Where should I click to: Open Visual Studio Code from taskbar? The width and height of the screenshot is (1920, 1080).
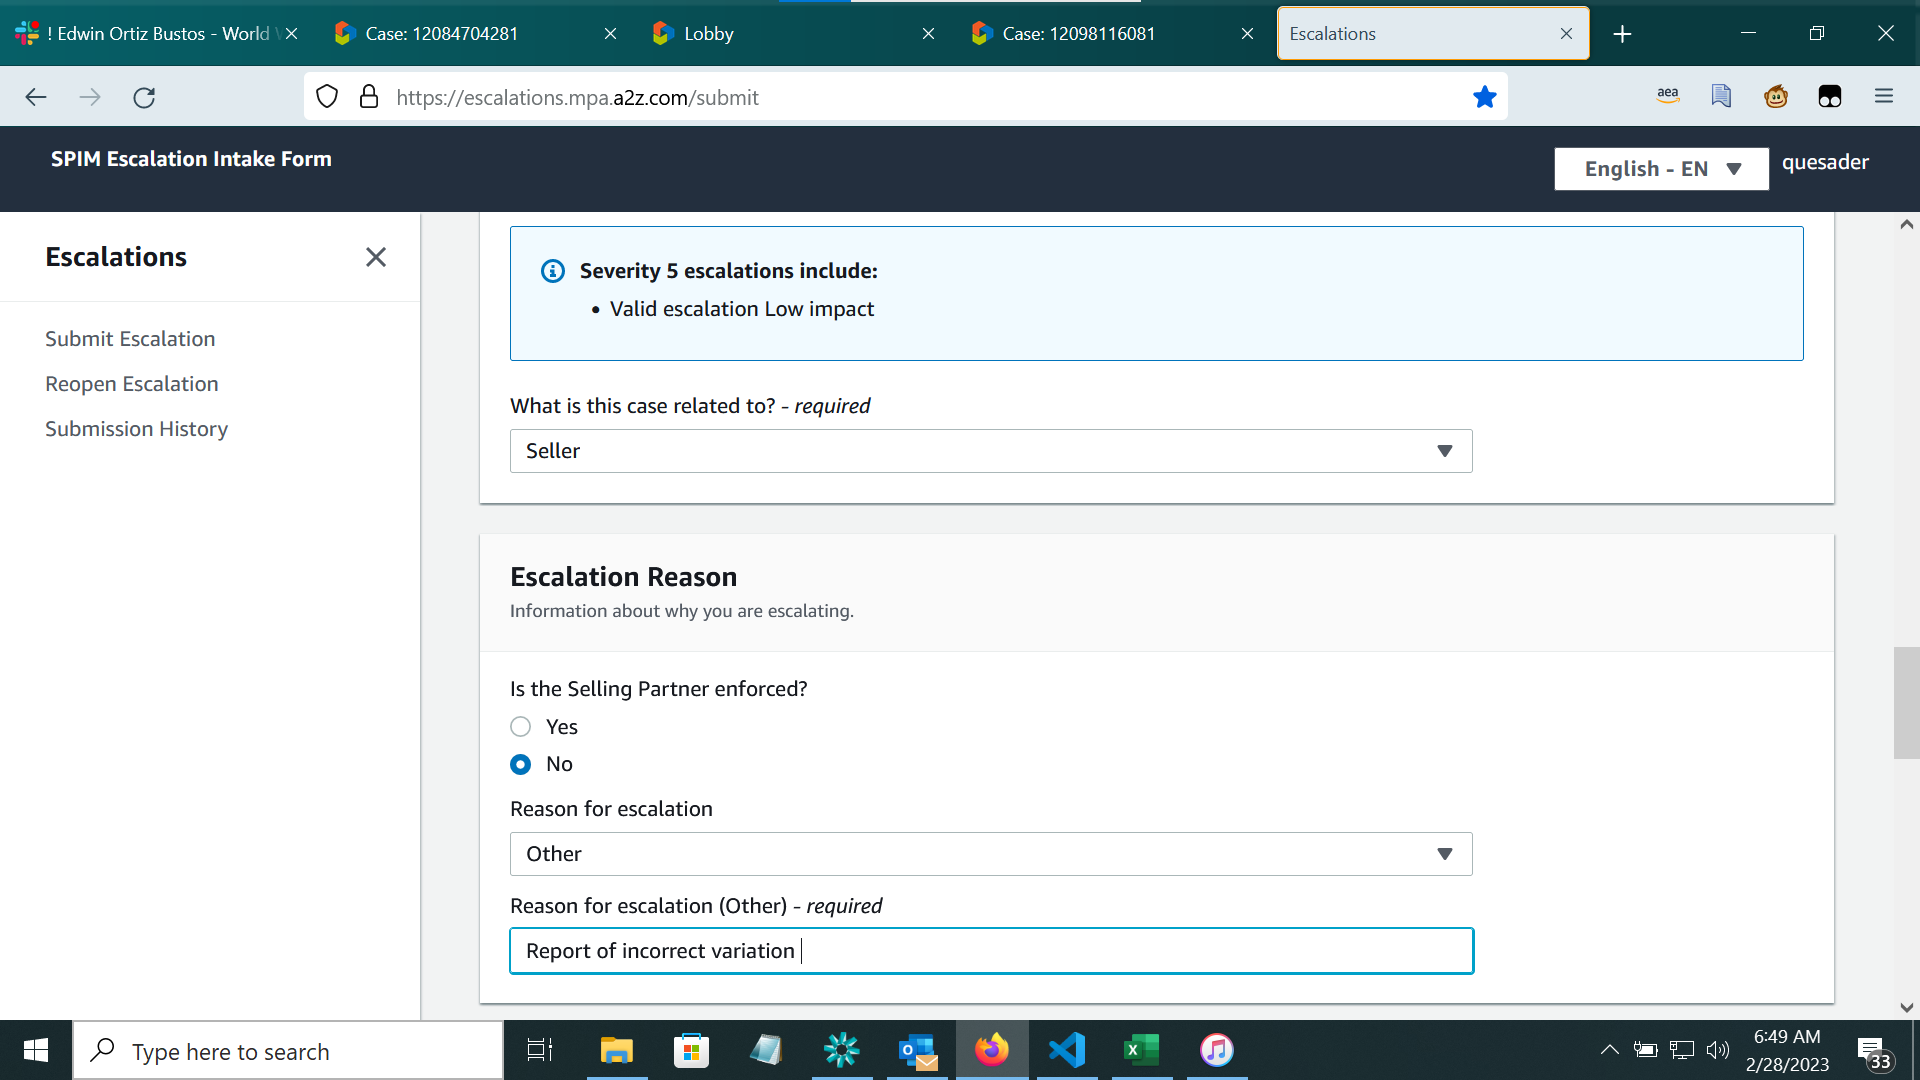[1067, 1050]
